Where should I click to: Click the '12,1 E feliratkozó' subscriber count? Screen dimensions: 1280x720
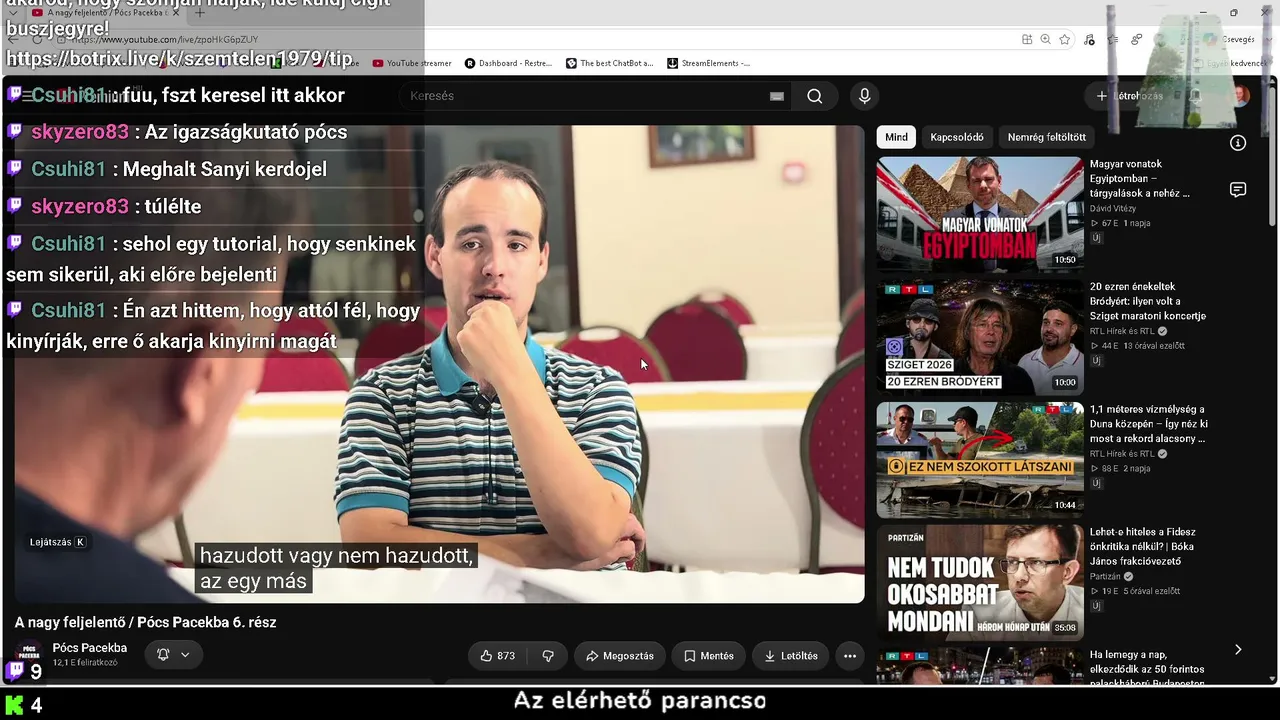point(85,663)
